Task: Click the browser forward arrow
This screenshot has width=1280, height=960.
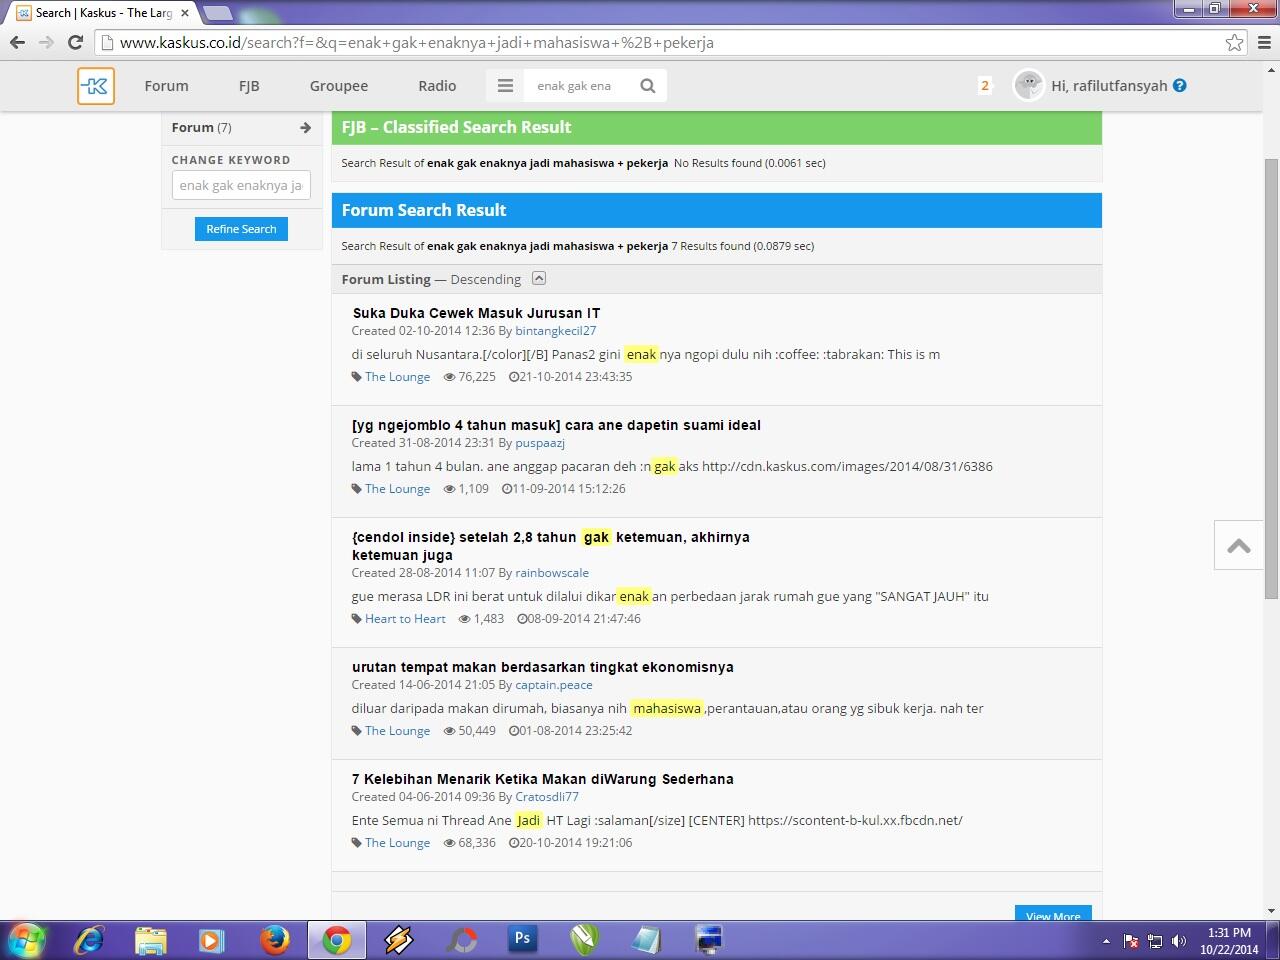Action: (x=46, y=42)
